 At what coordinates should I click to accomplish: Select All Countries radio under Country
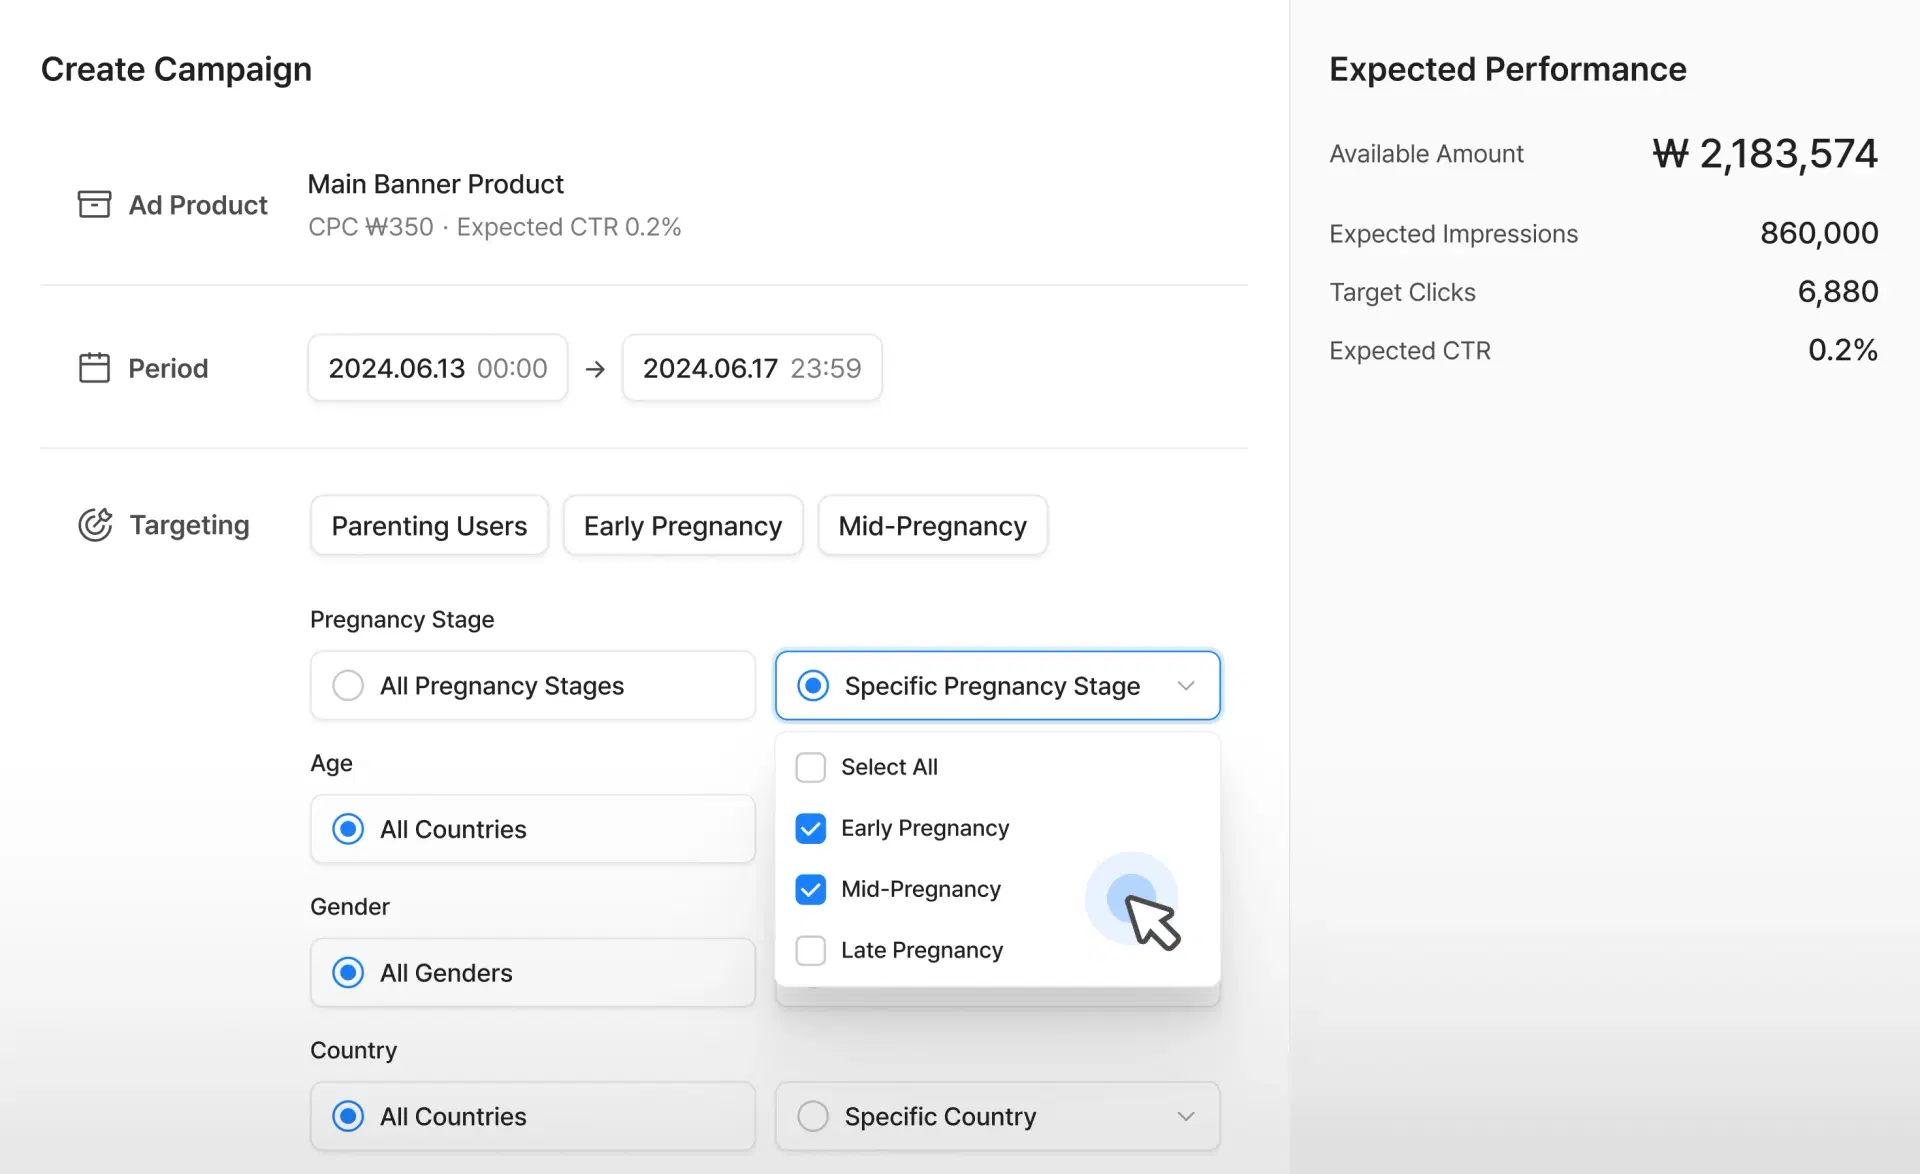click(348, 1116)
